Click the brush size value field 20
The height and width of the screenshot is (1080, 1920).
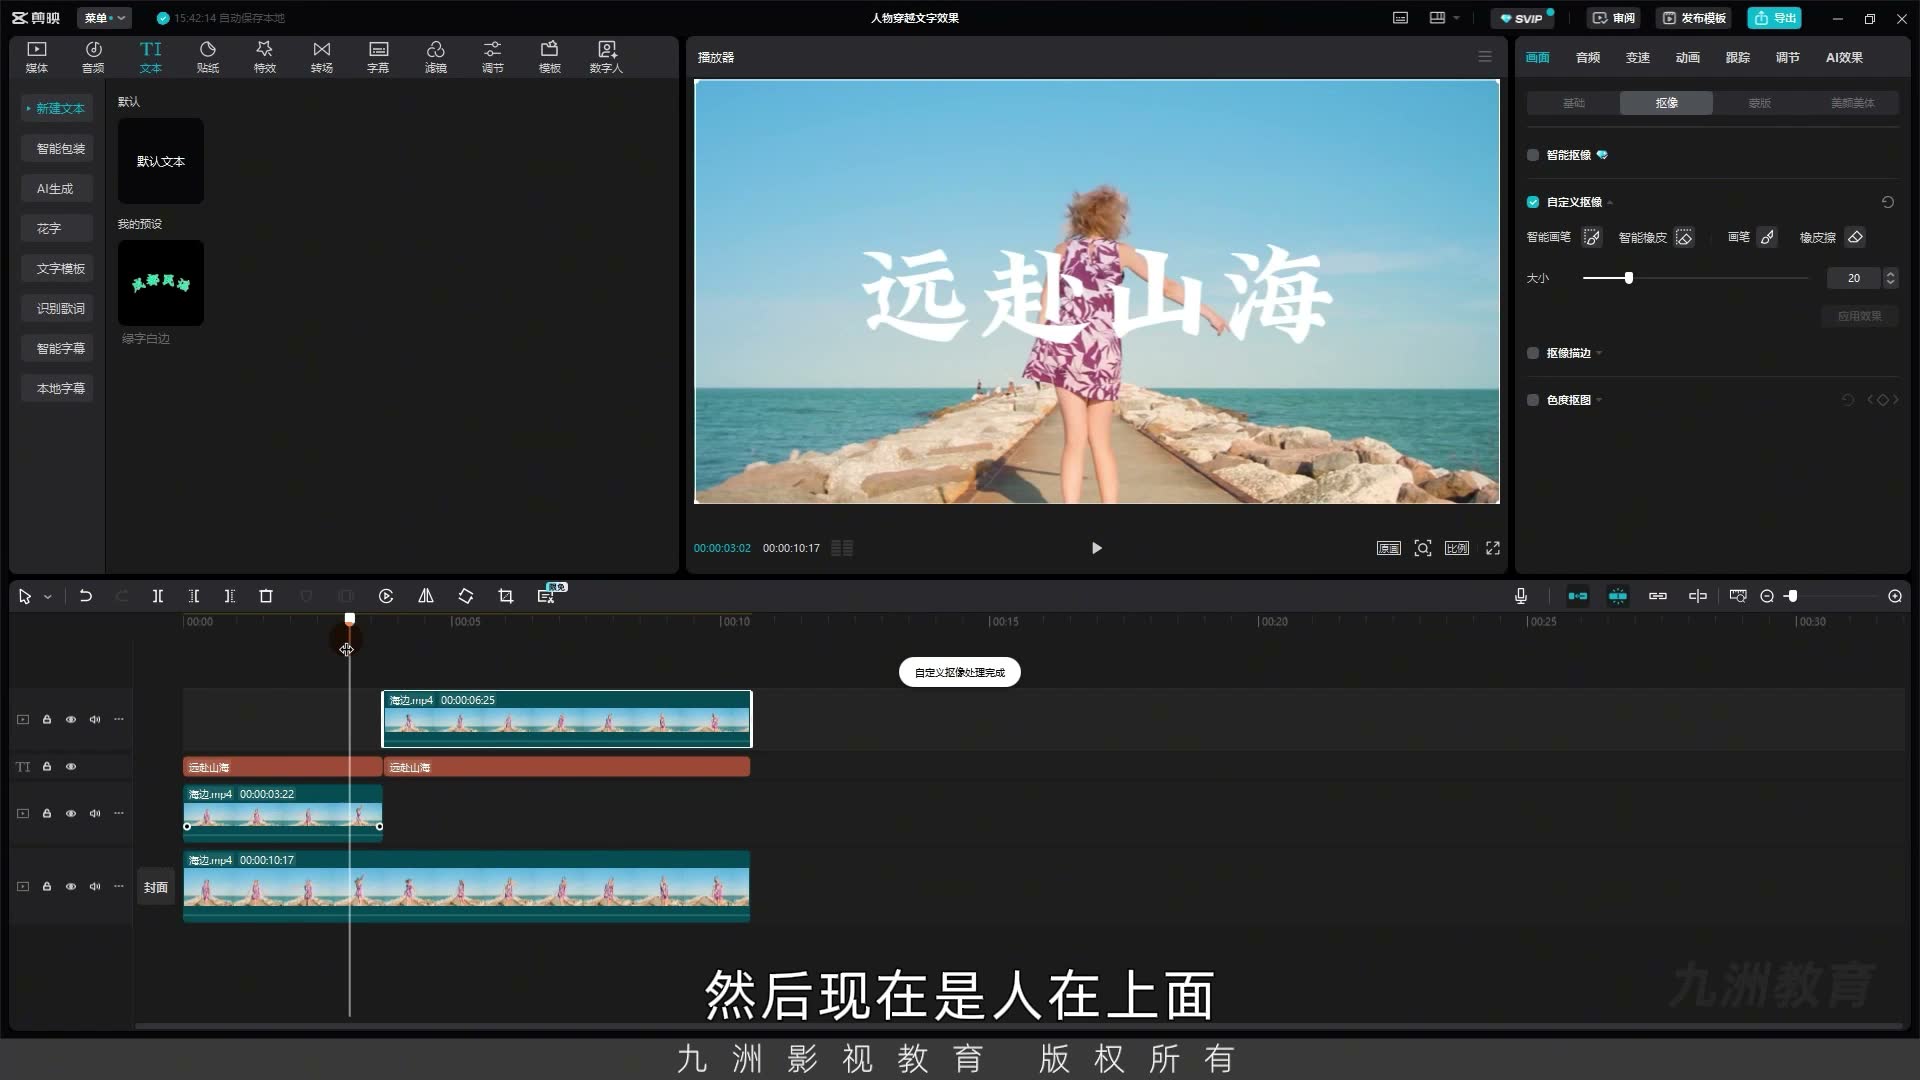click(x=1854, y=278)
